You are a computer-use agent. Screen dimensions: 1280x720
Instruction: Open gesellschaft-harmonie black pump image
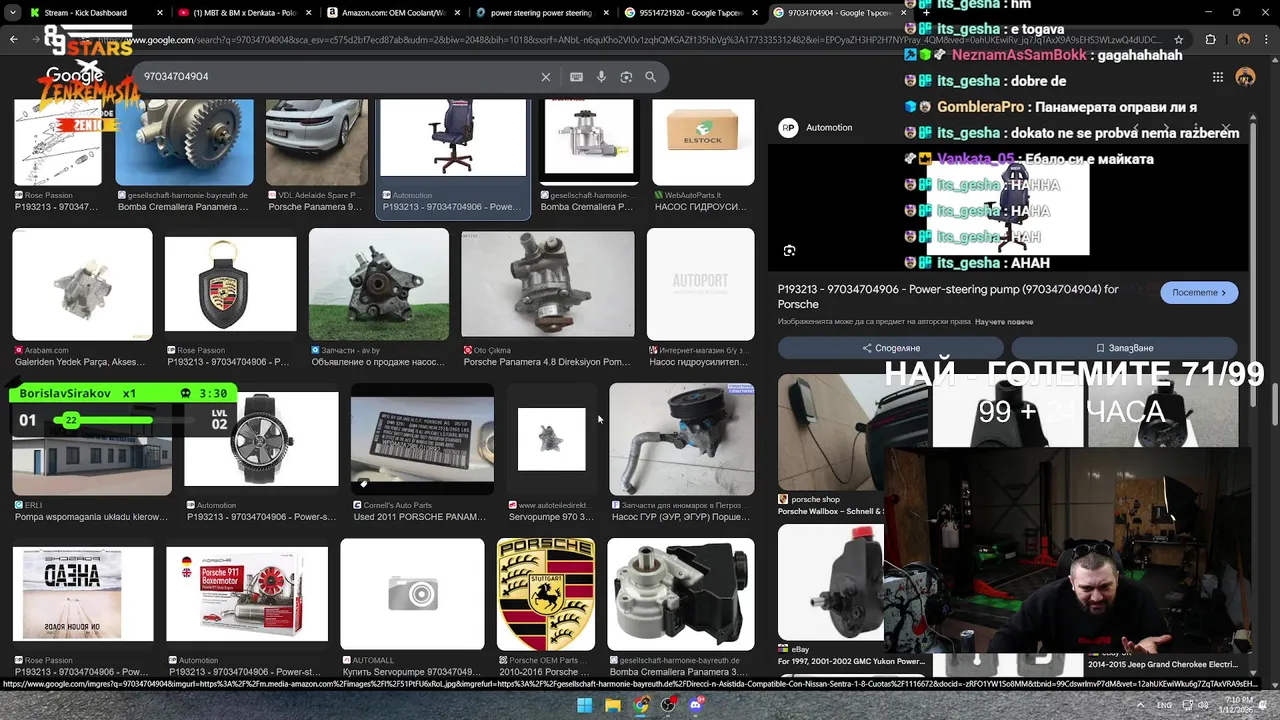click(681, 594)
